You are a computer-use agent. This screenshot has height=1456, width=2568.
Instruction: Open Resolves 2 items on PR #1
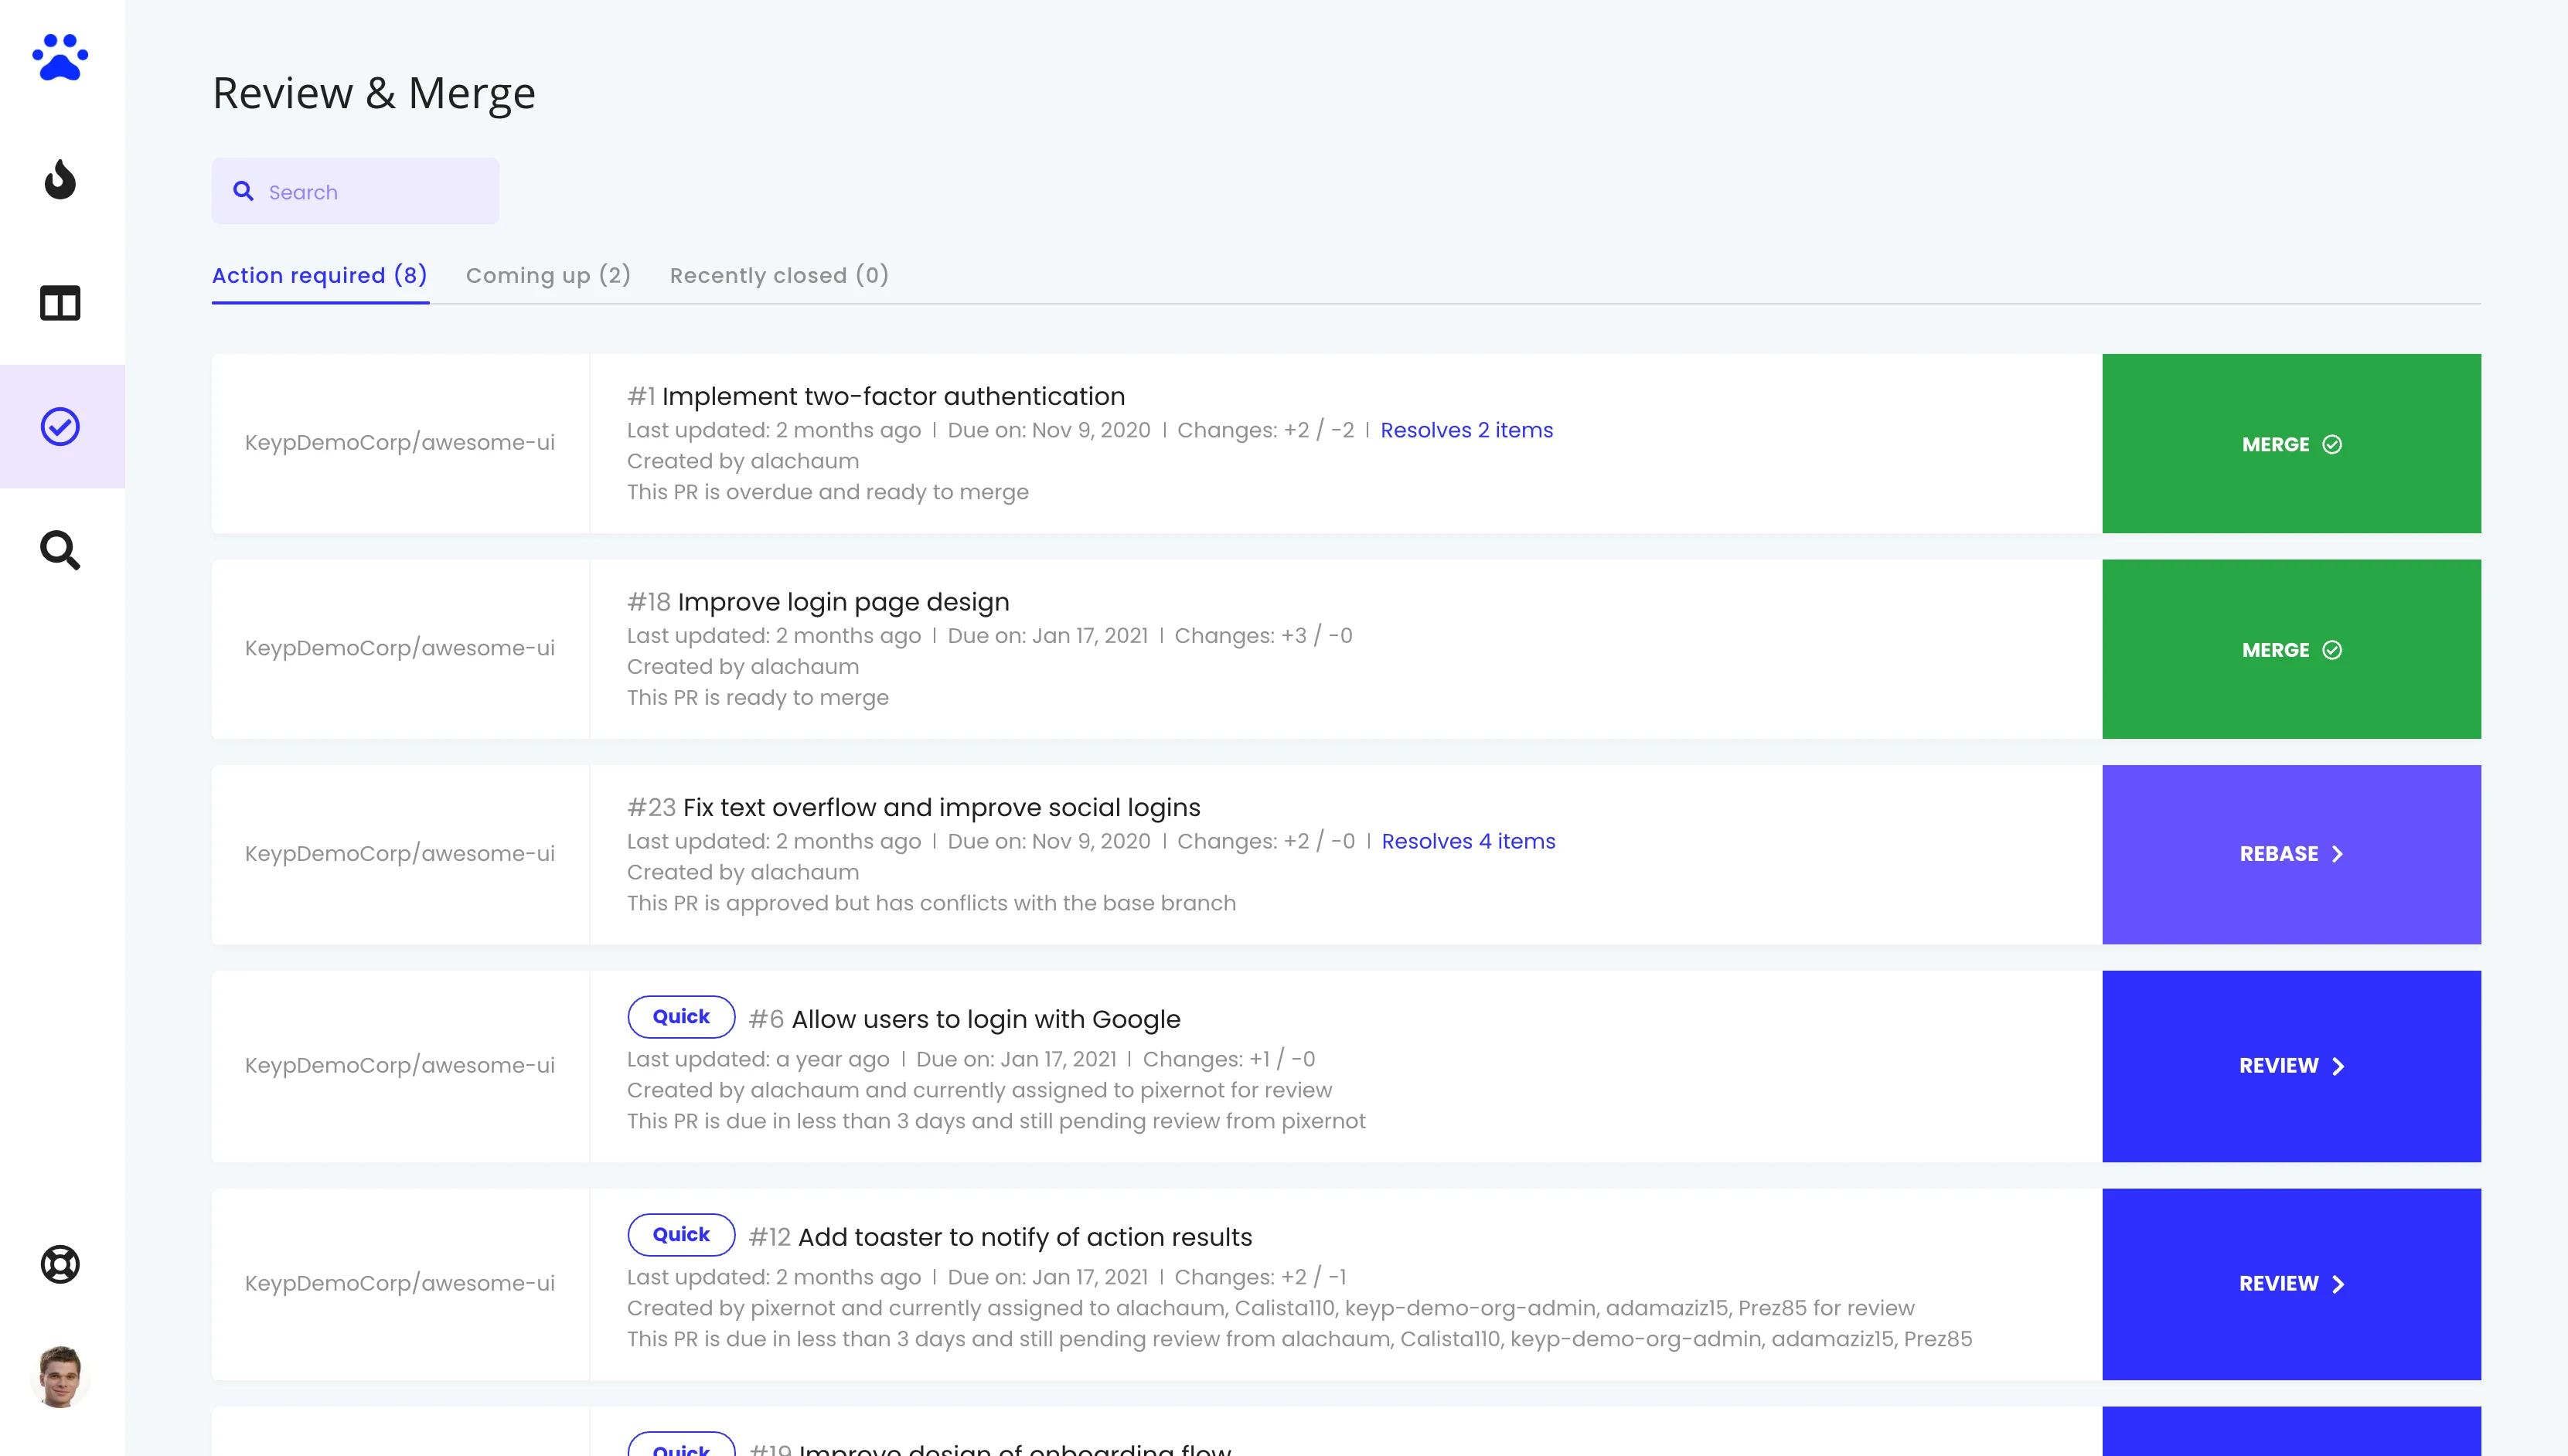[1466, 430]
